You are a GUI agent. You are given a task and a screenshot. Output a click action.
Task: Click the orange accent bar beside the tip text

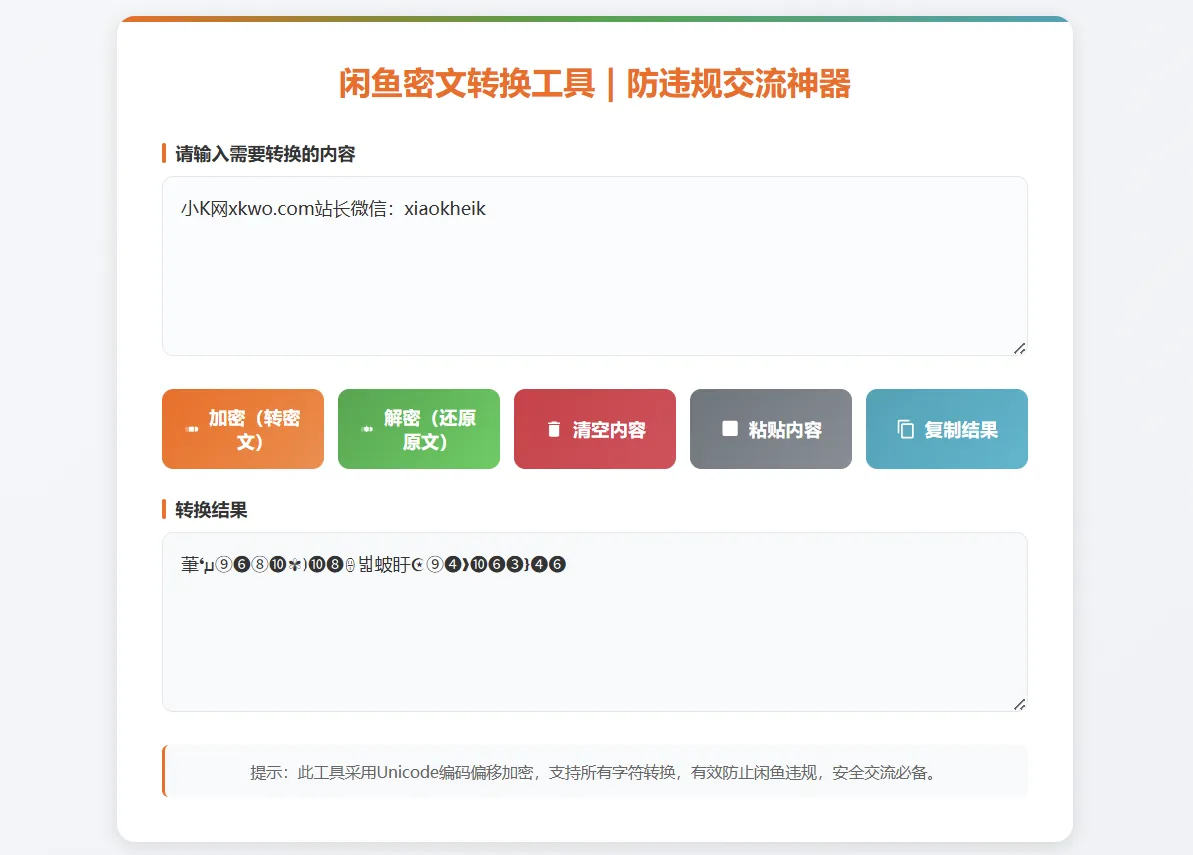click(x=164, y=772)
